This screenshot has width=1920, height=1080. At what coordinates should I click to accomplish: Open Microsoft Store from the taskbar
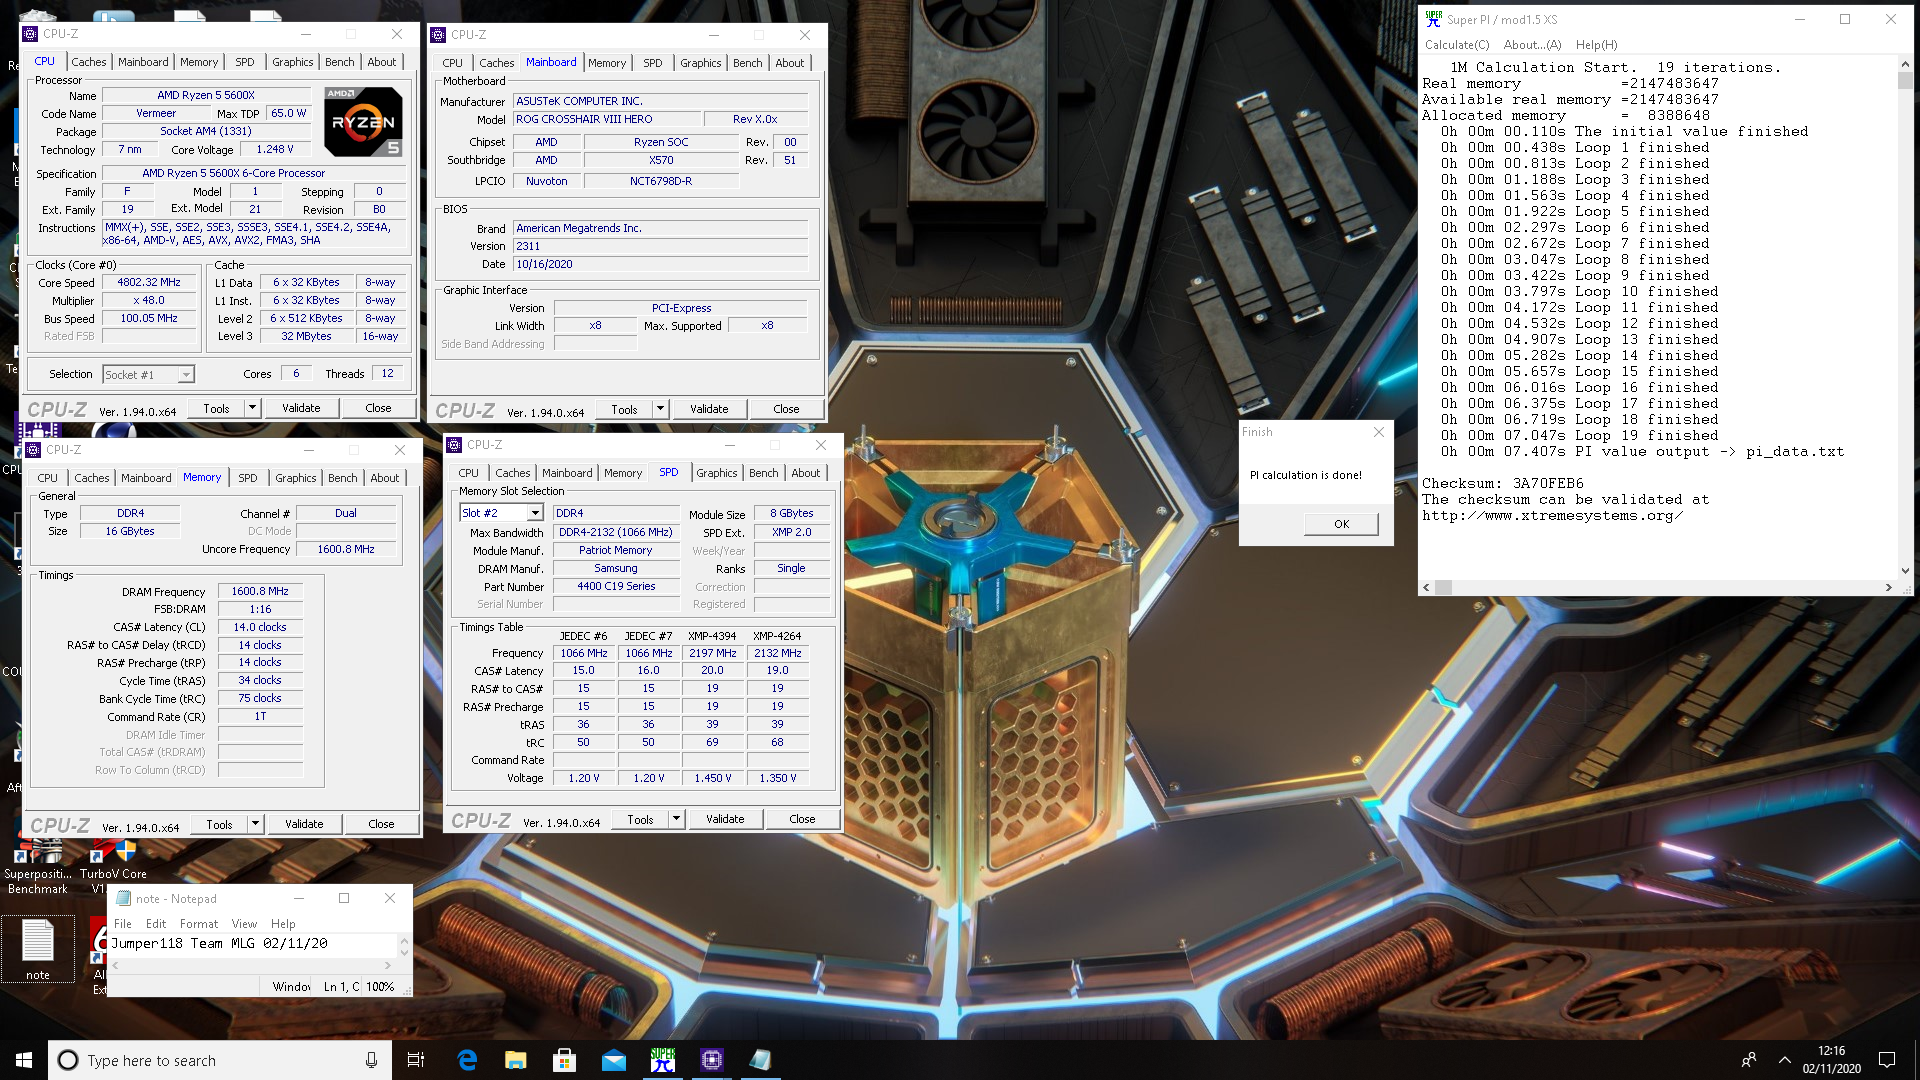[565, 1060]
